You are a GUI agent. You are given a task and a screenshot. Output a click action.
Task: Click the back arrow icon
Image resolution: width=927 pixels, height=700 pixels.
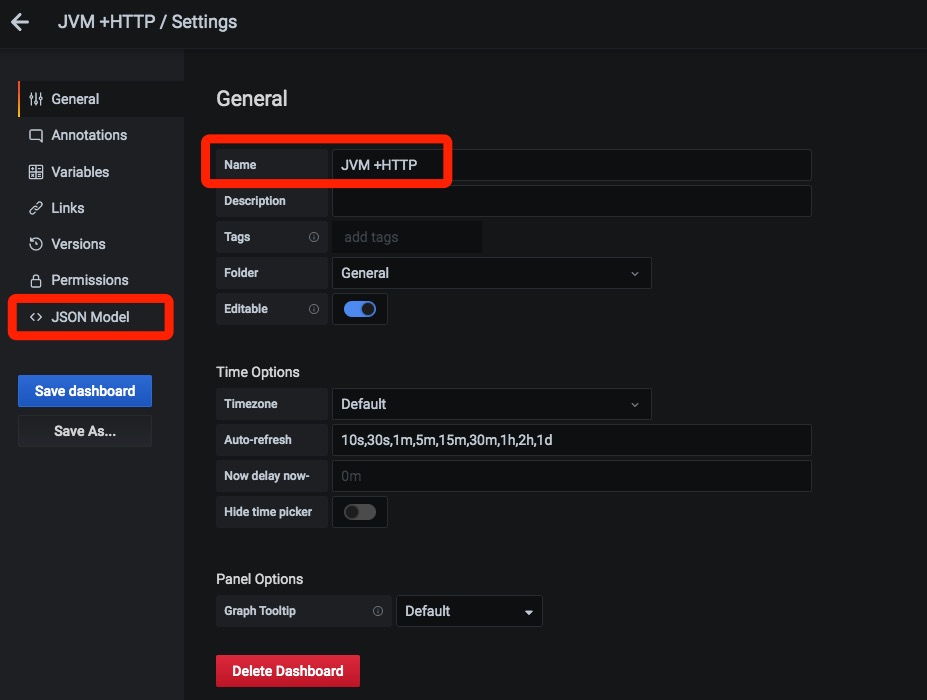click(19, 22)
